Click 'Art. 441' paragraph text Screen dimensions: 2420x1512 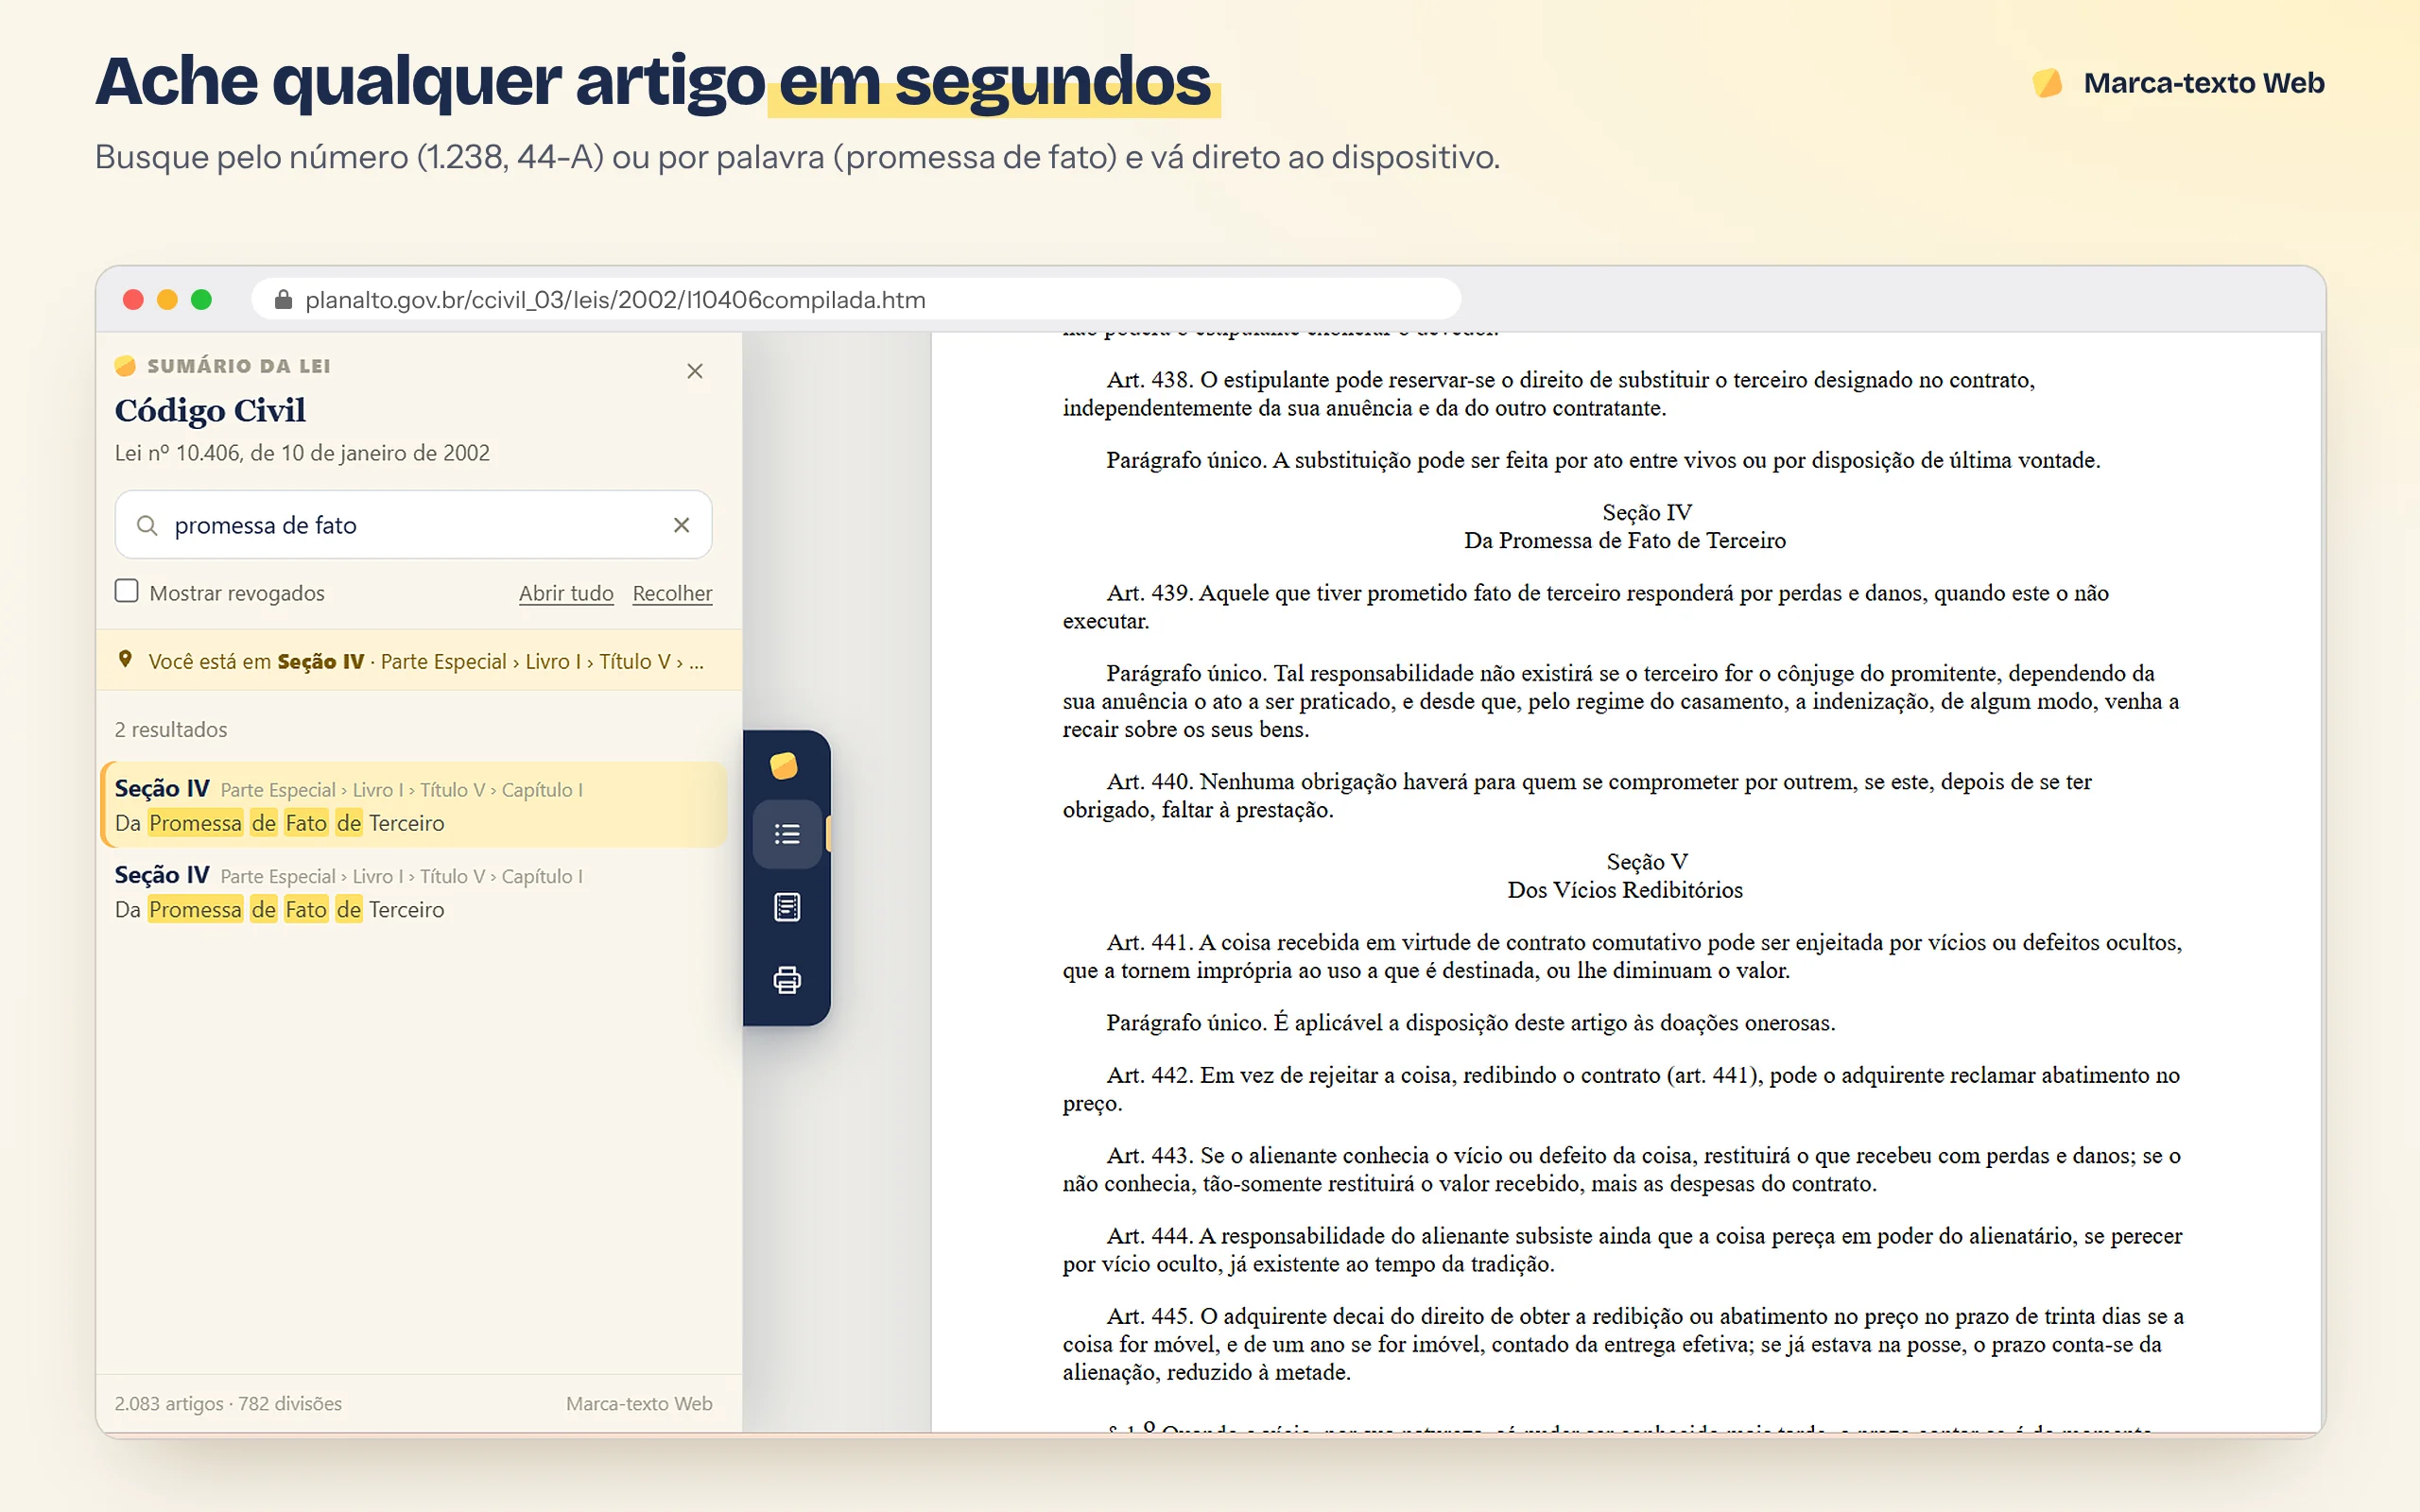pos(1622,956)
